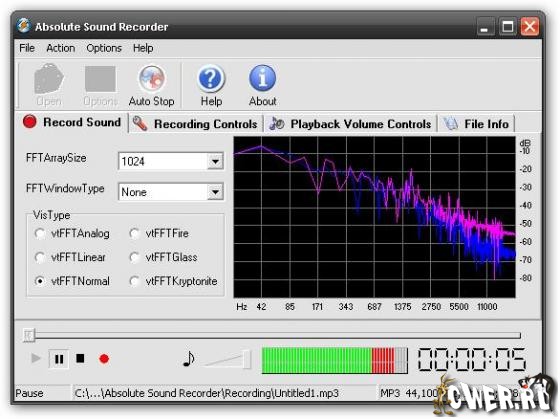Start playback with the play button
Viewport: 560px width, 419px height.
coord(36,358)
